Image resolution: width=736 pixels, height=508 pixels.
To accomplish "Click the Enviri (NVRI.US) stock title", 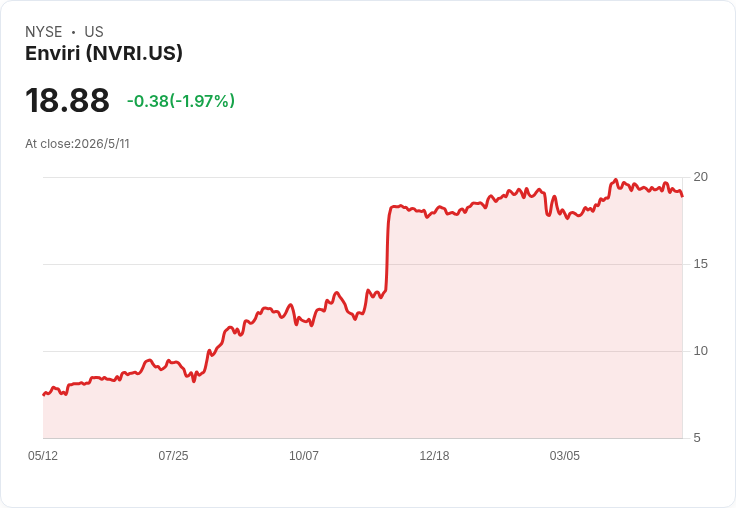I will pyautogui.click(x=104, y=53).
